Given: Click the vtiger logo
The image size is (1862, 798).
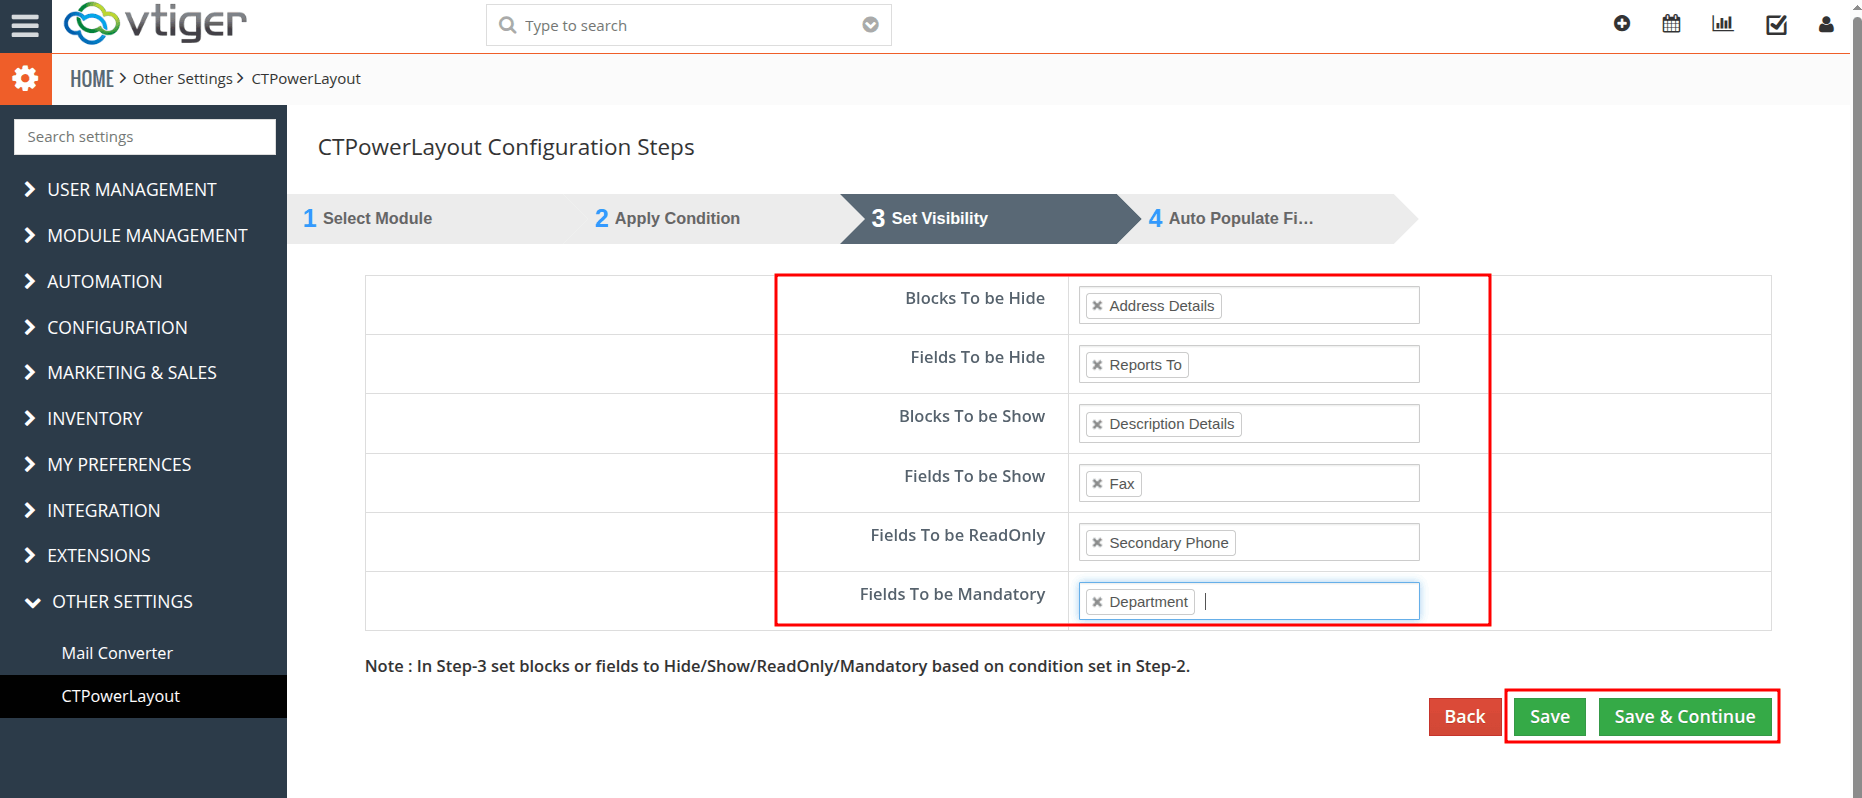Looking at the screenshot, I should (155, 24).
